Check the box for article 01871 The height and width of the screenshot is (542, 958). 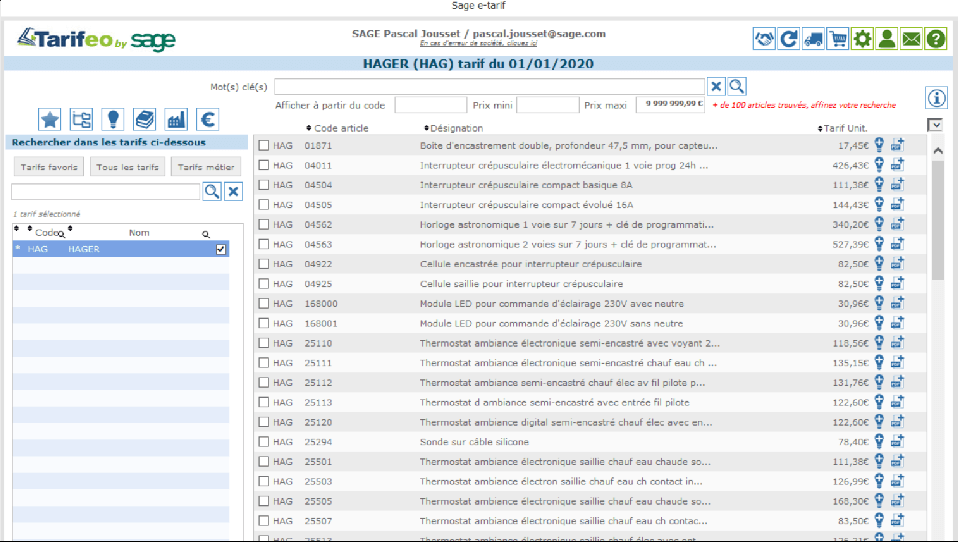(263, 145)
